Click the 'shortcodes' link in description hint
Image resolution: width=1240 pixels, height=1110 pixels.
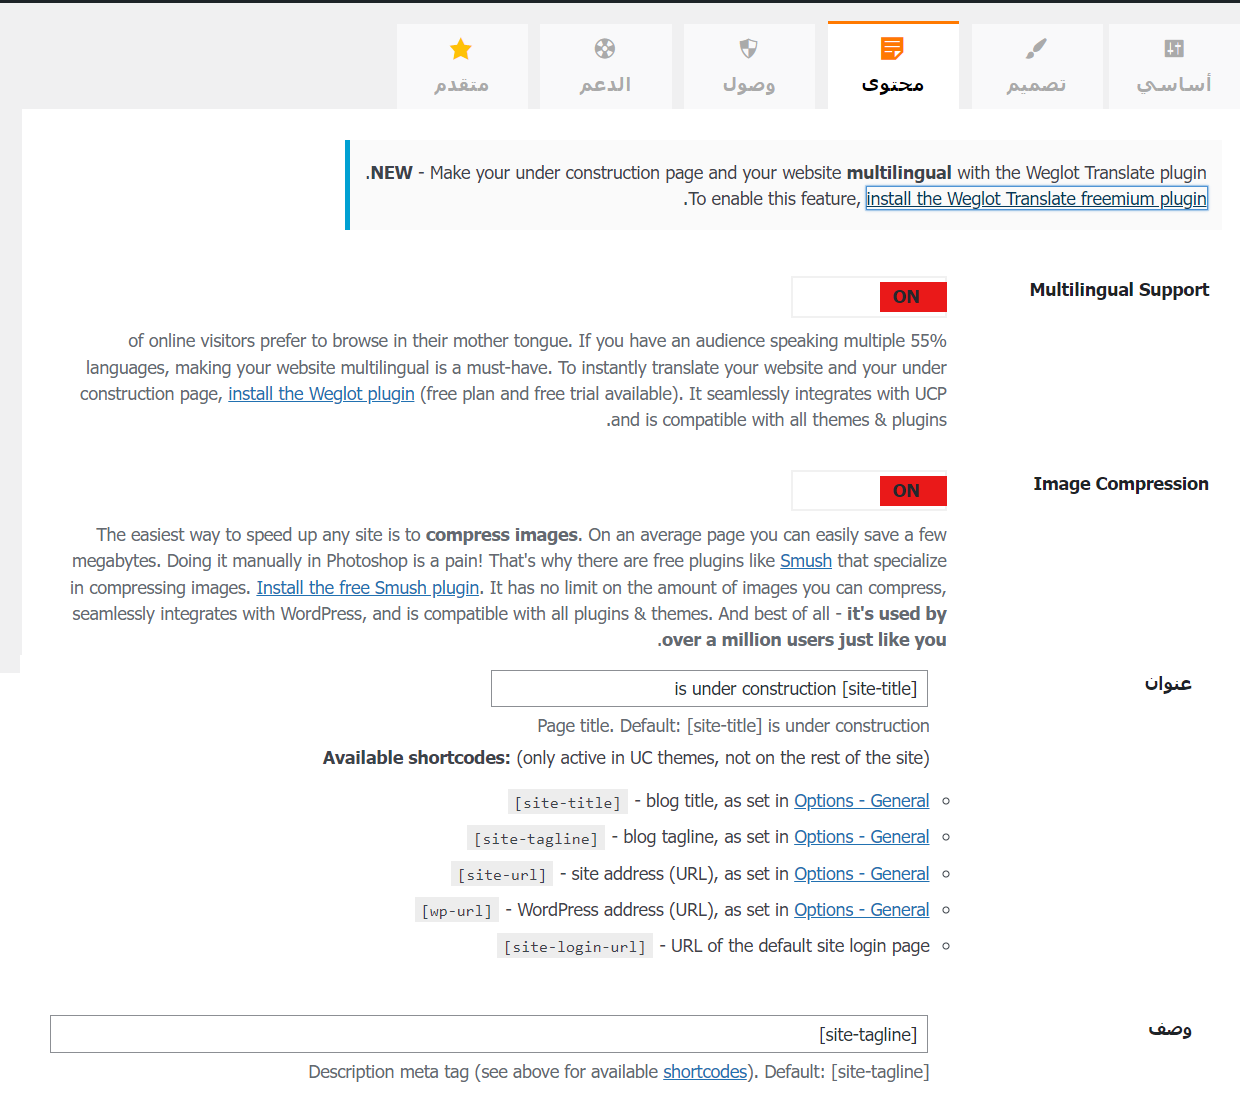coord(705,1072)
